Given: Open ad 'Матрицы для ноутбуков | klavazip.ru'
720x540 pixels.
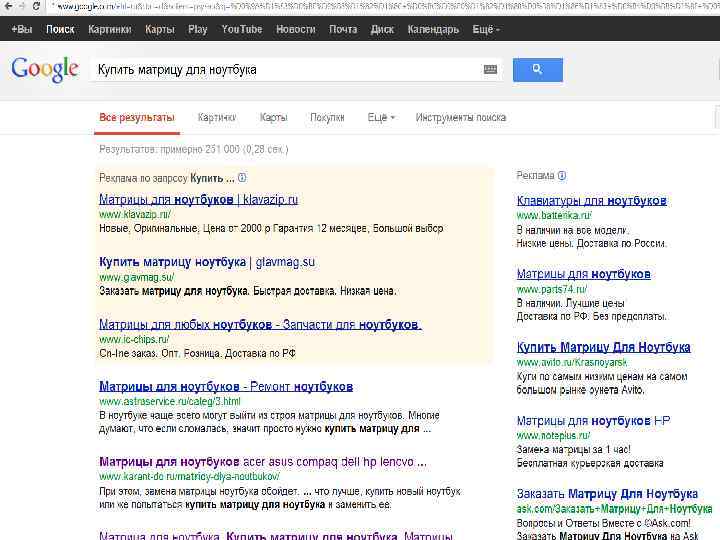Looking at the screenshot, I should click(x=198, y=200).
